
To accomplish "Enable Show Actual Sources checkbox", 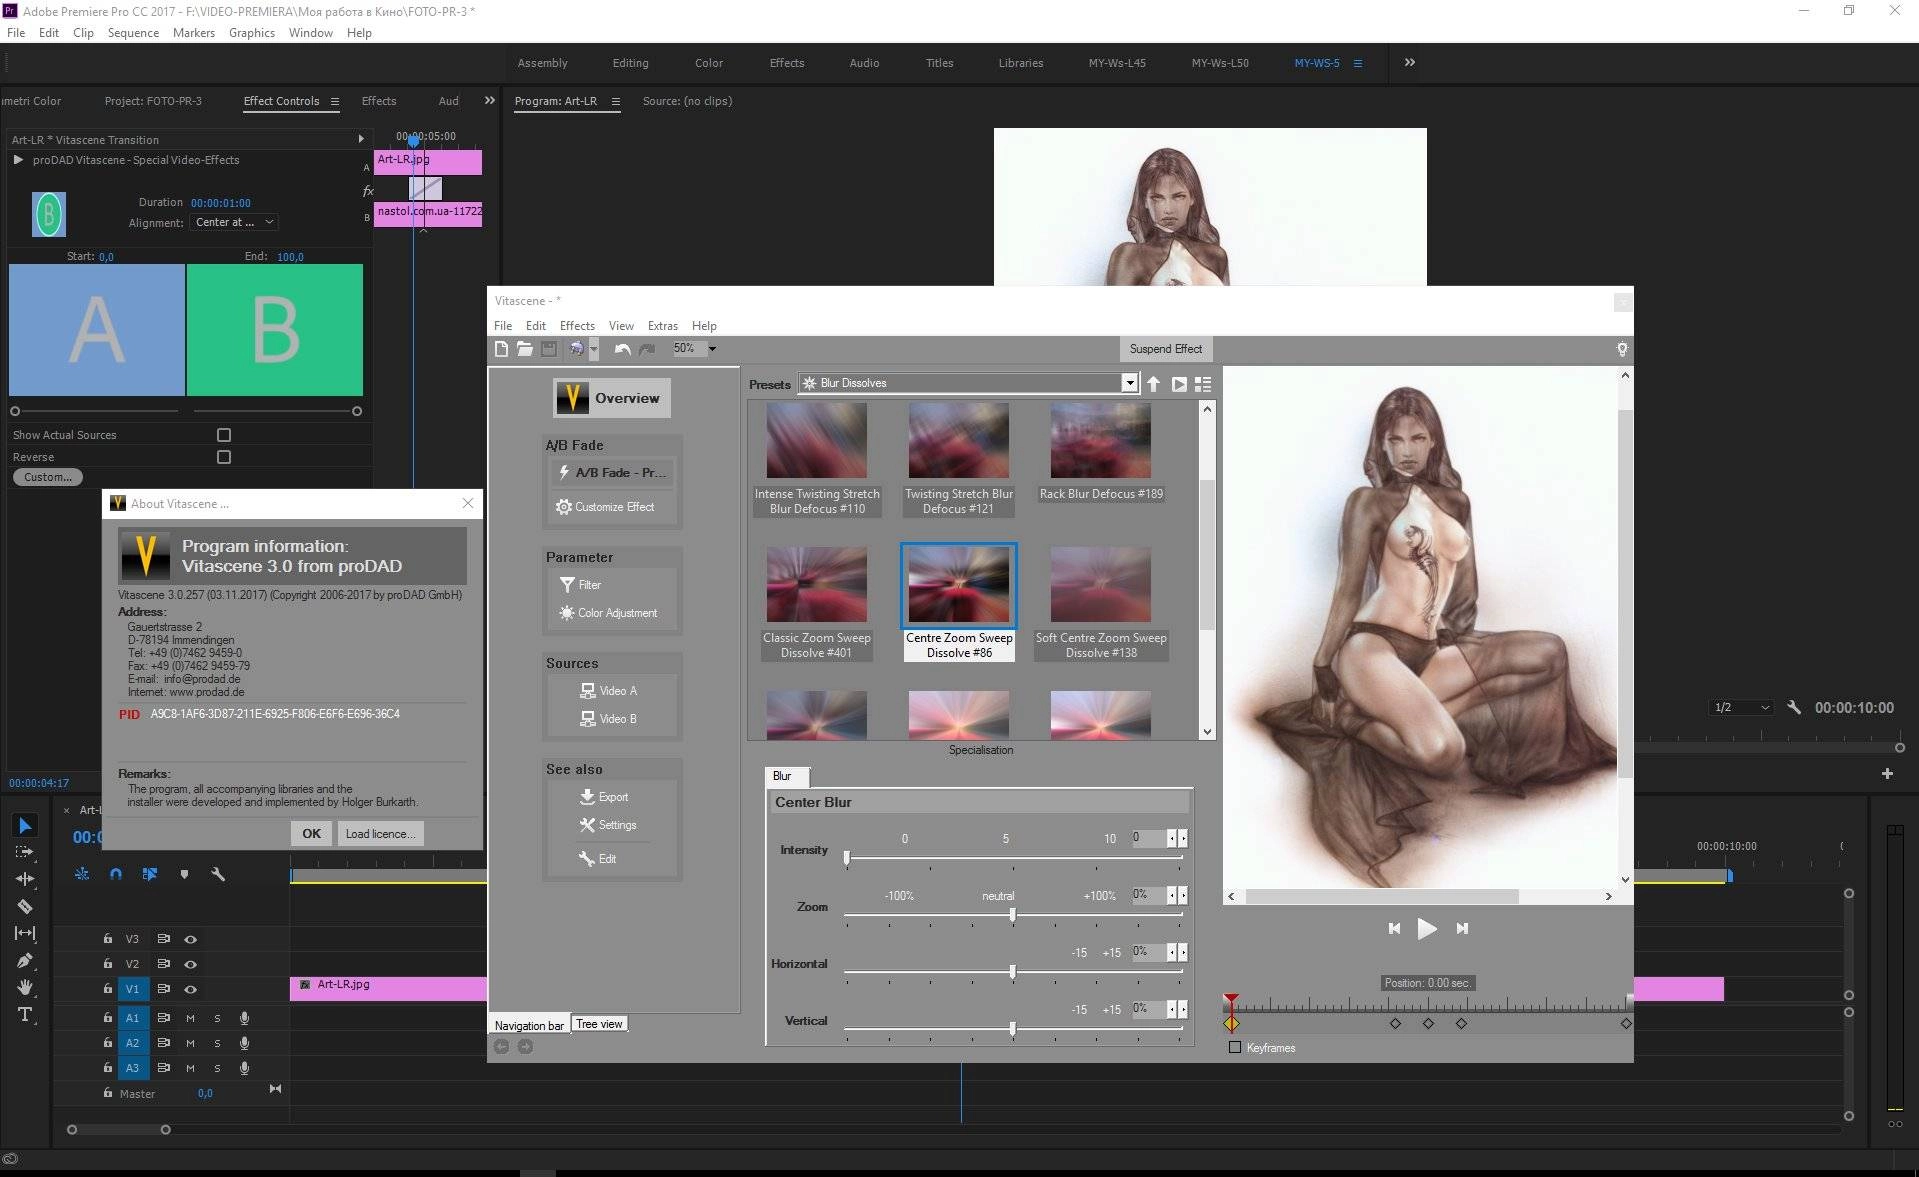I will [224, 435].
